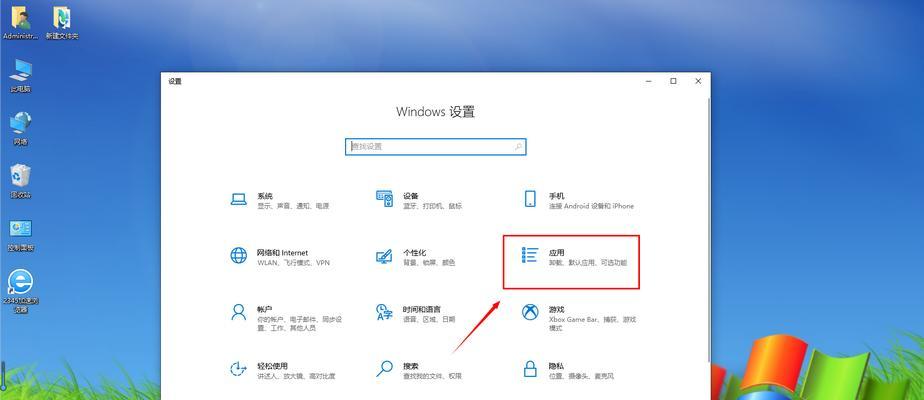Click the '卸载、默认应用、可选功能' description text

tap(588, 263)
